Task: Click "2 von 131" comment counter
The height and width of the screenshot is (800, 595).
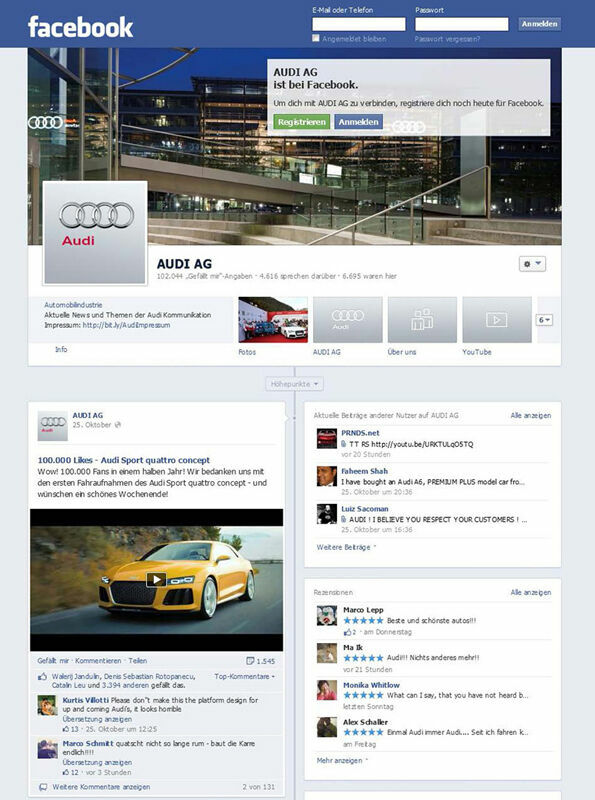Action: tap(259, 787)
